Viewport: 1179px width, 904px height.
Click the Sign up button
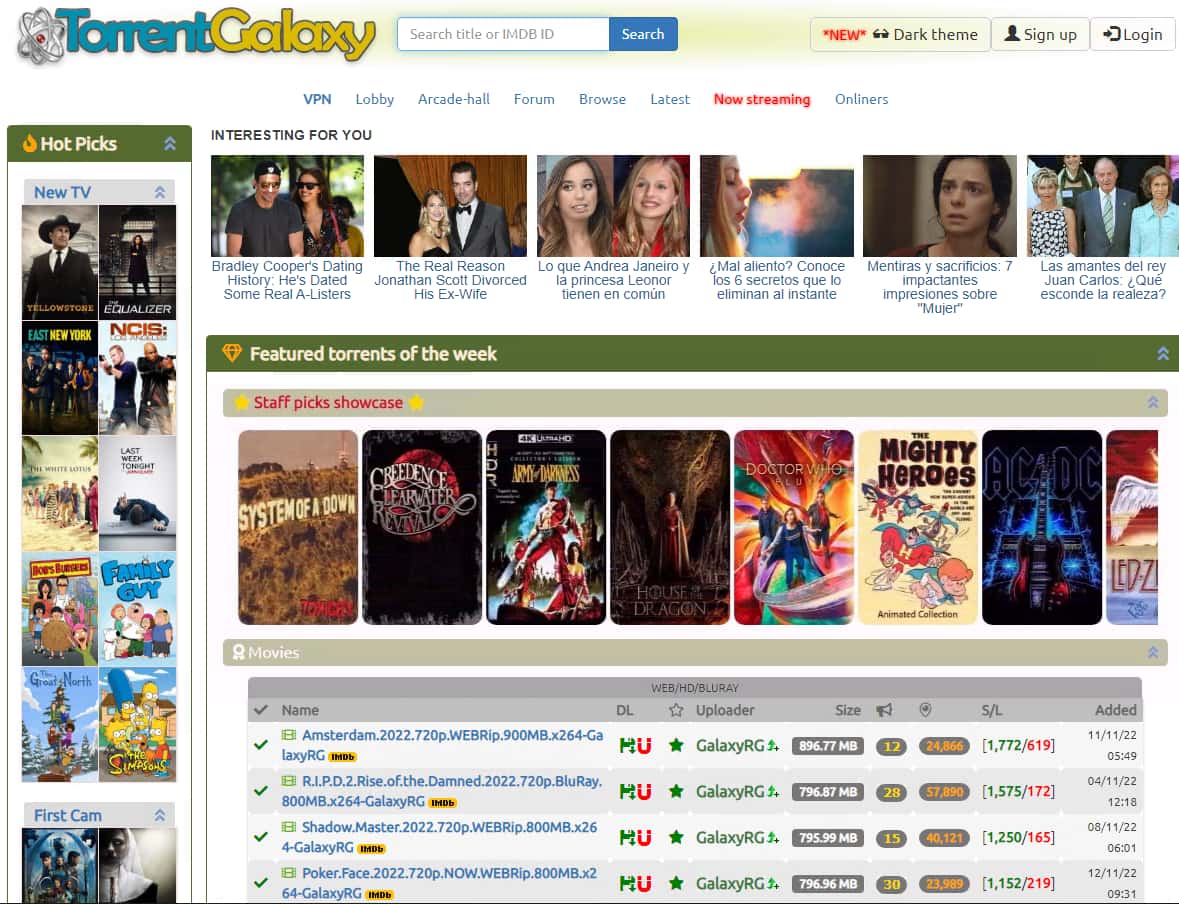coord(1041,35)
